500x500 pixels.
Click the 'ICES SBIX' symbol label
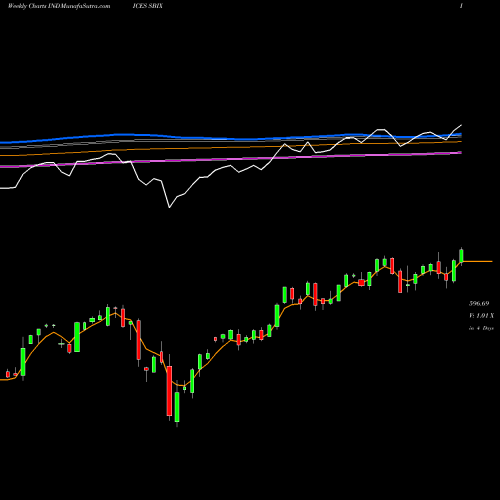pyautogui.click(x=147, y=6)
